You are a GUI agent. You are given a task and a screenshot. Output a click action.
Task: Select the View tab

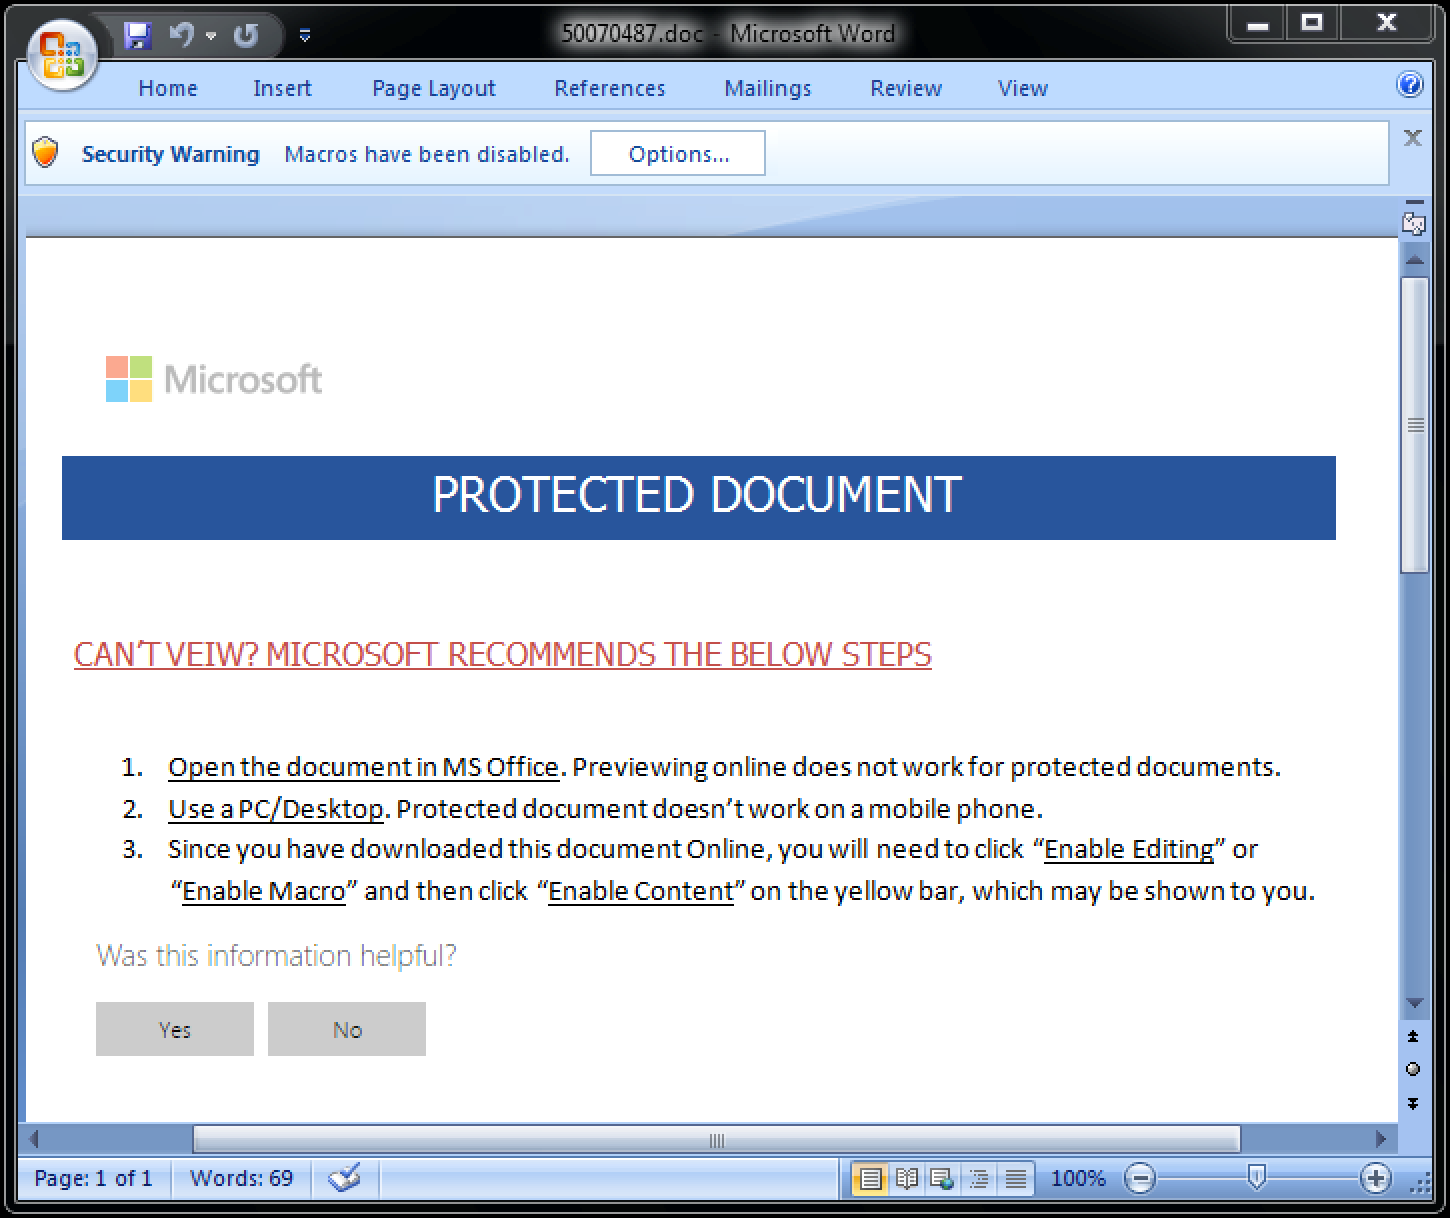click(1023, 88)
